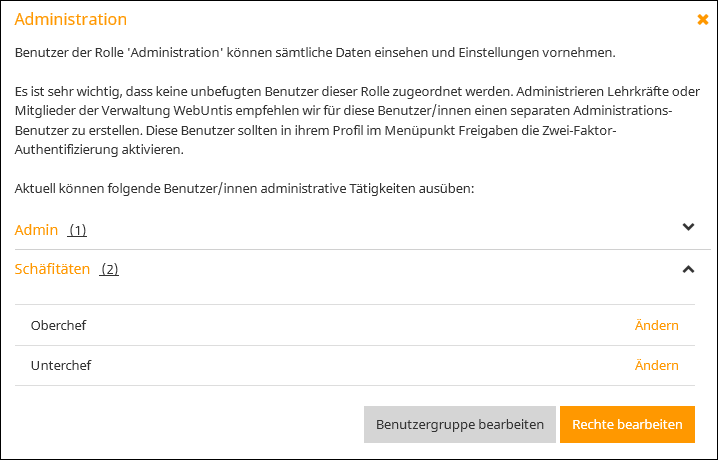
Task: Click the (1) count beside Admin
Action: [x=77, y=230]
